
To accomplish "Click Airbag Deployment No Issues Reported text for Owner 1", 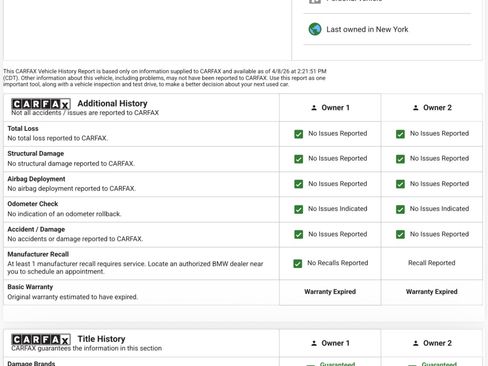I will [338, 184].
